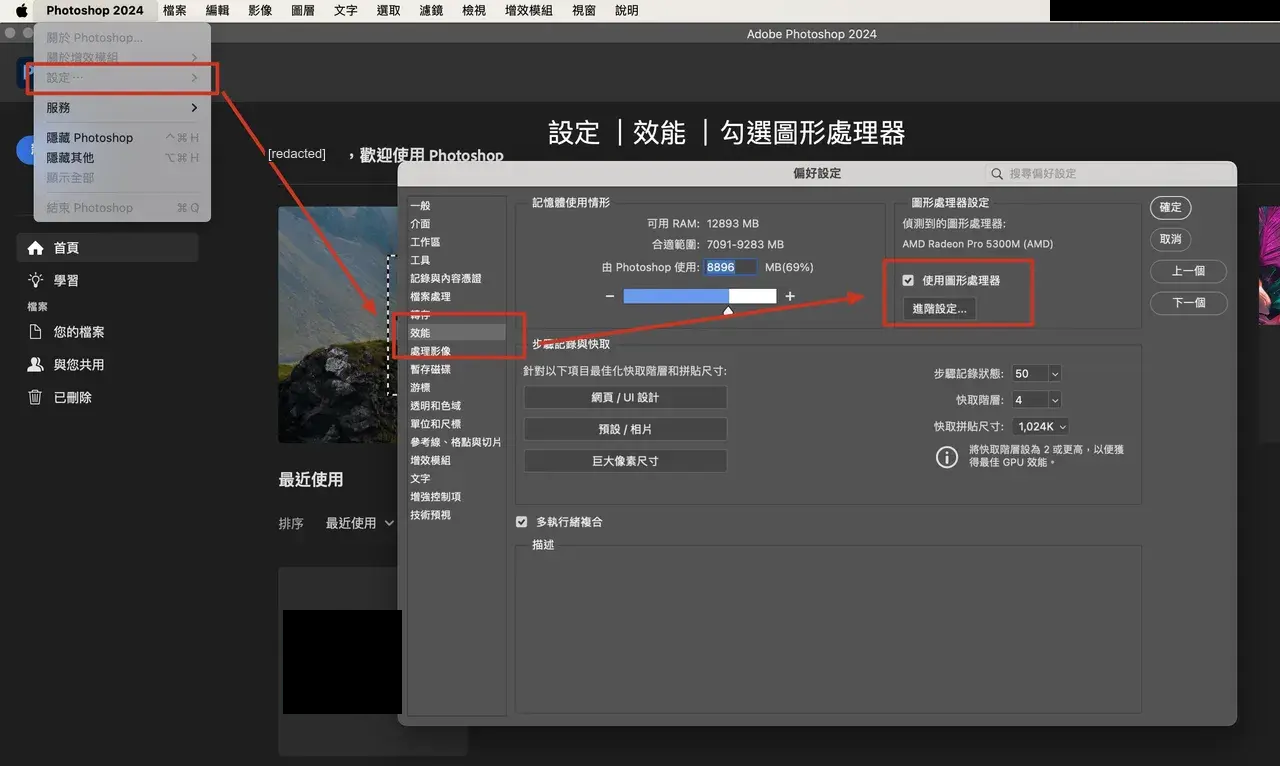Click the 已刪除 trash icon

coord(35,397)
